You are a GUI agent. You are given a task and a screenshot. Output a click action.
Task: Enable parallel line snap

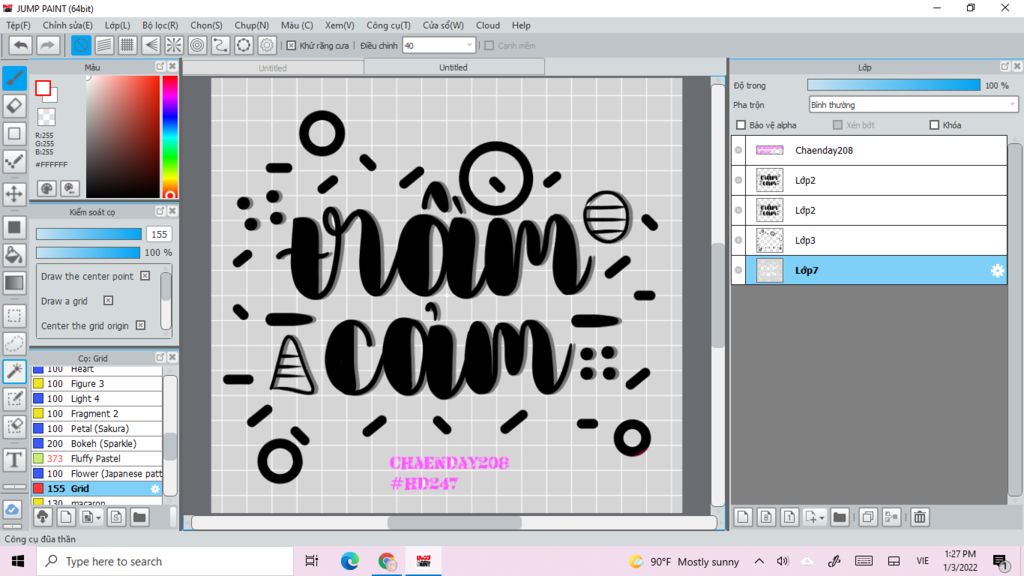(104, 45)
